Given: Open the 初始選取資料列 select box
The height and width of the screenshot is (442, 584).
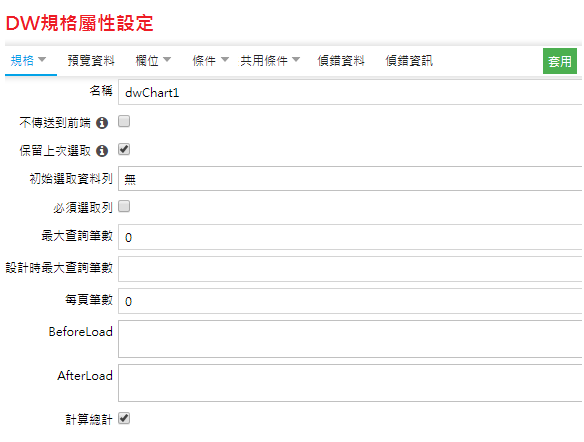Looking at the screenshot, I should [350, 179].
